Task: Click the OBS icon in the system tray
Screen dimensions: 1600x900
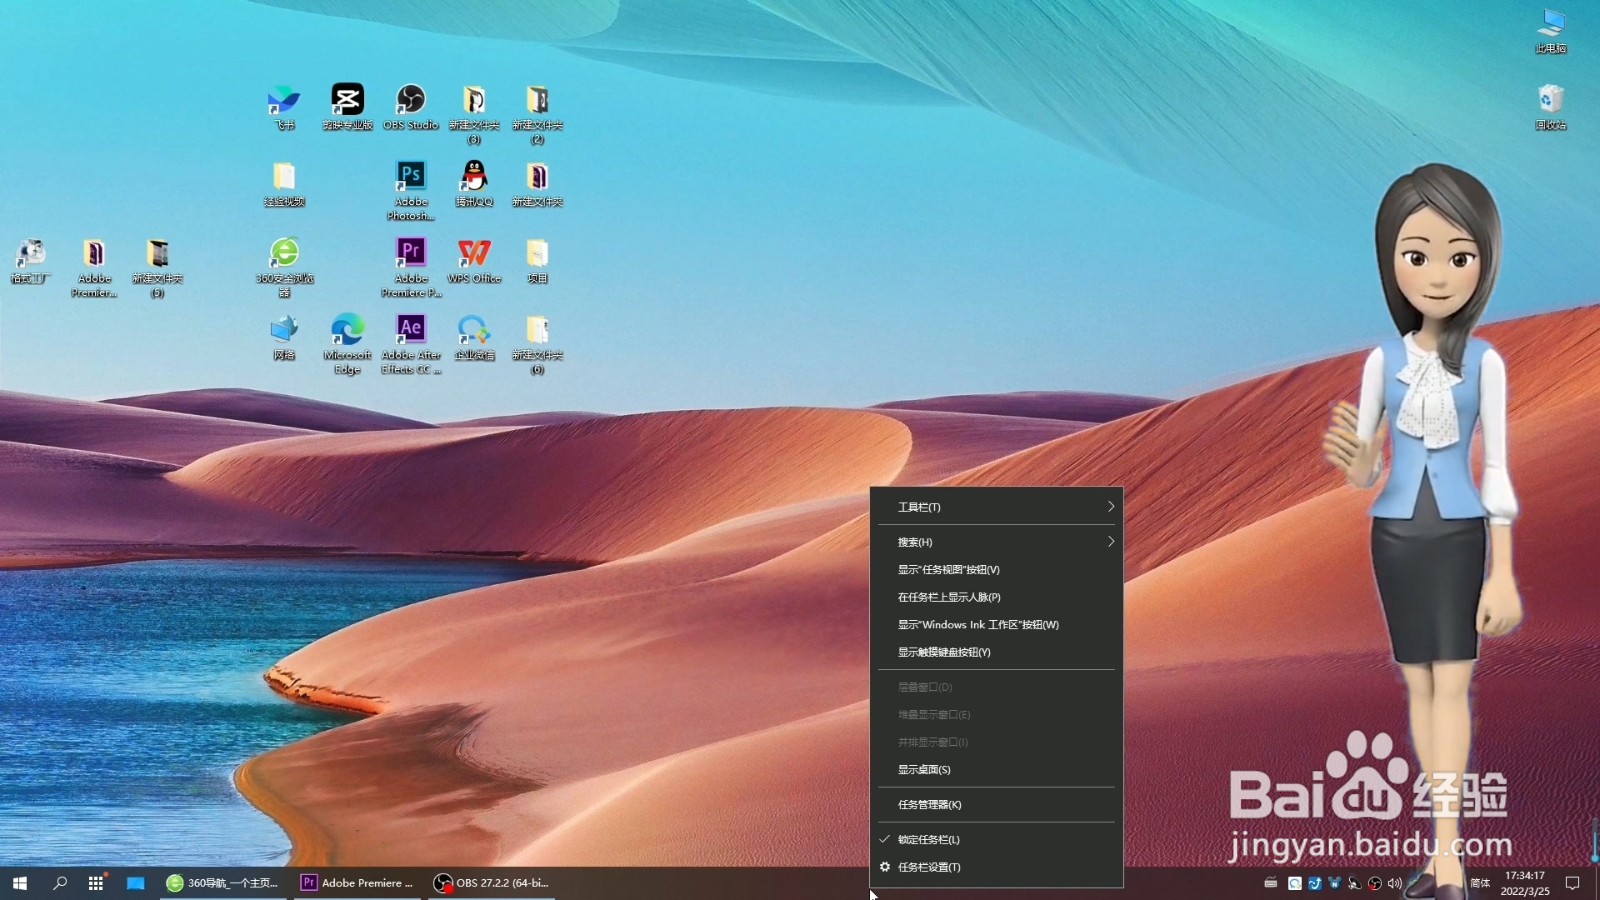Action: tap(1375, 883)
